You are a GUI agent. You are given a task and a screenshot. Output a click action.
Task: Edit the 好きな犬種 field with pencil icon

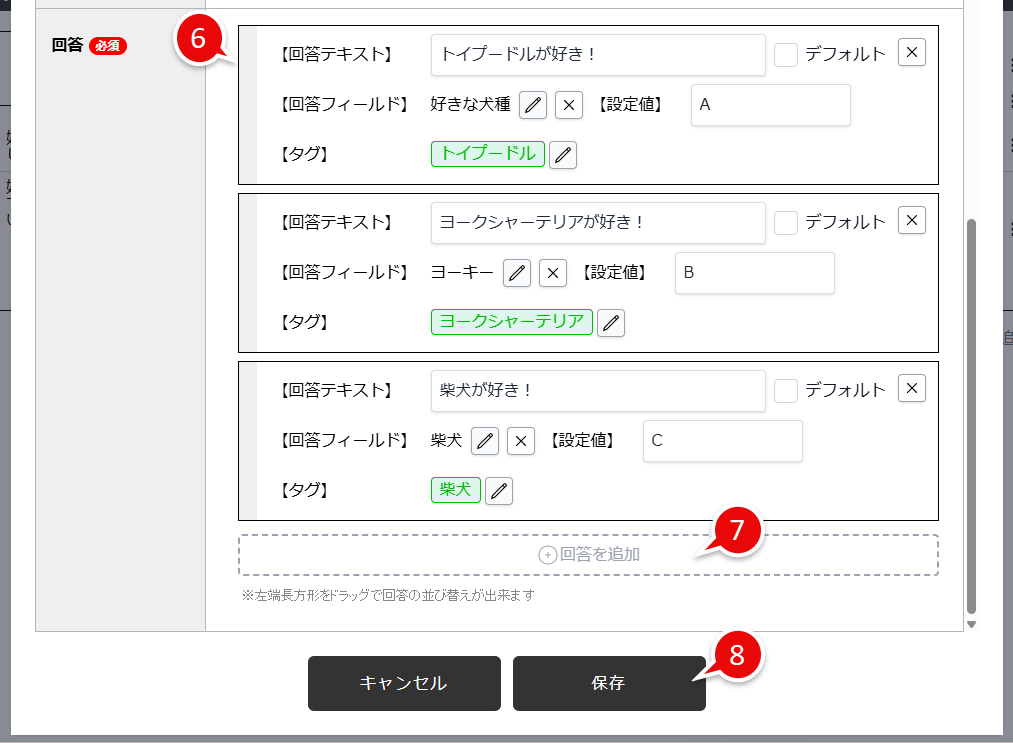coord(532,104)
